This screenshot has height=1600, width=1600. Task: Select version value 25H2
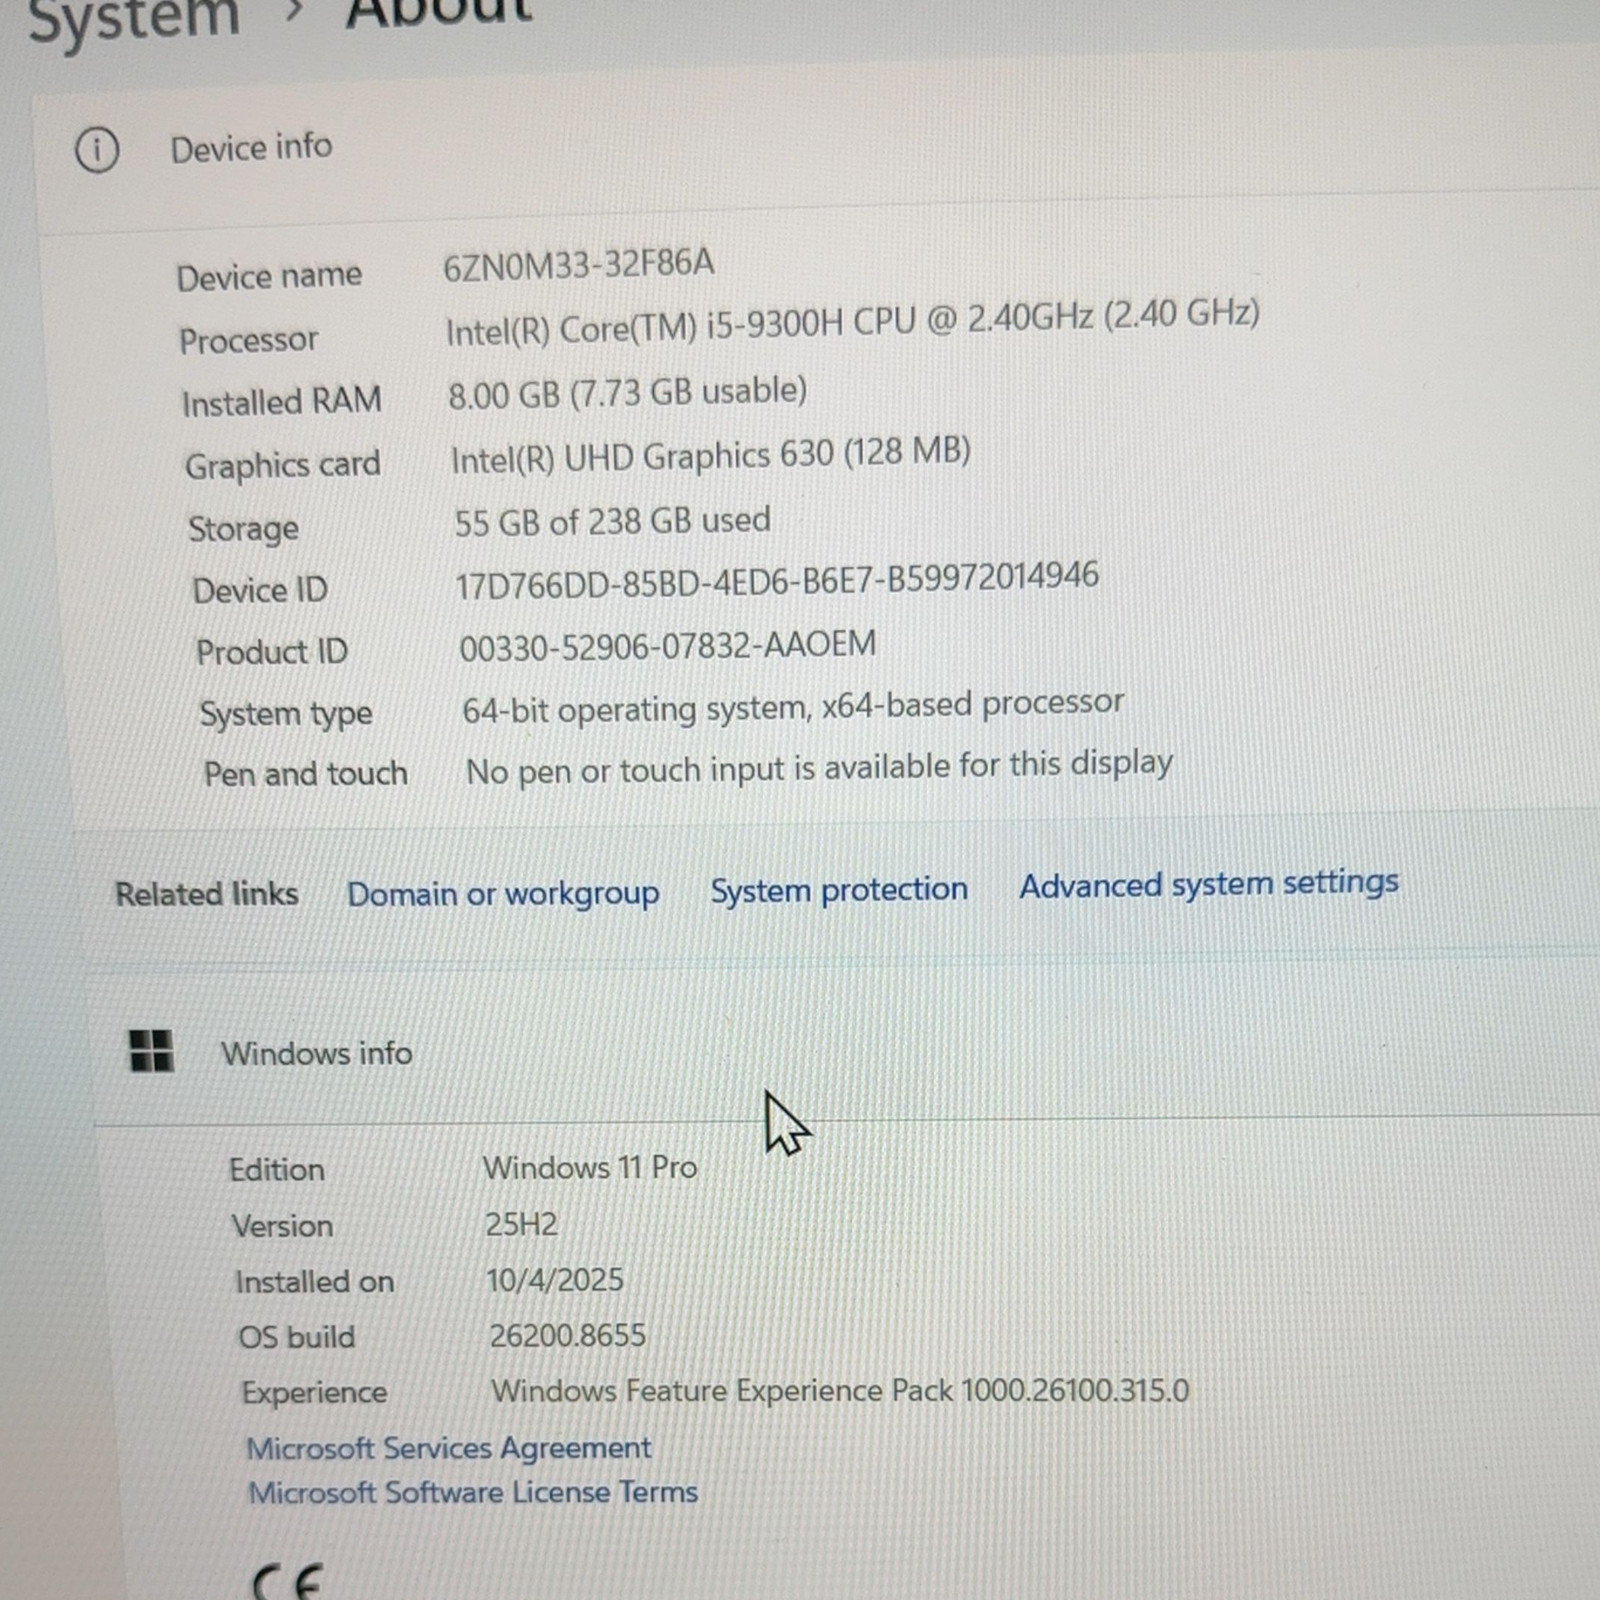(x=521, y=1224)
